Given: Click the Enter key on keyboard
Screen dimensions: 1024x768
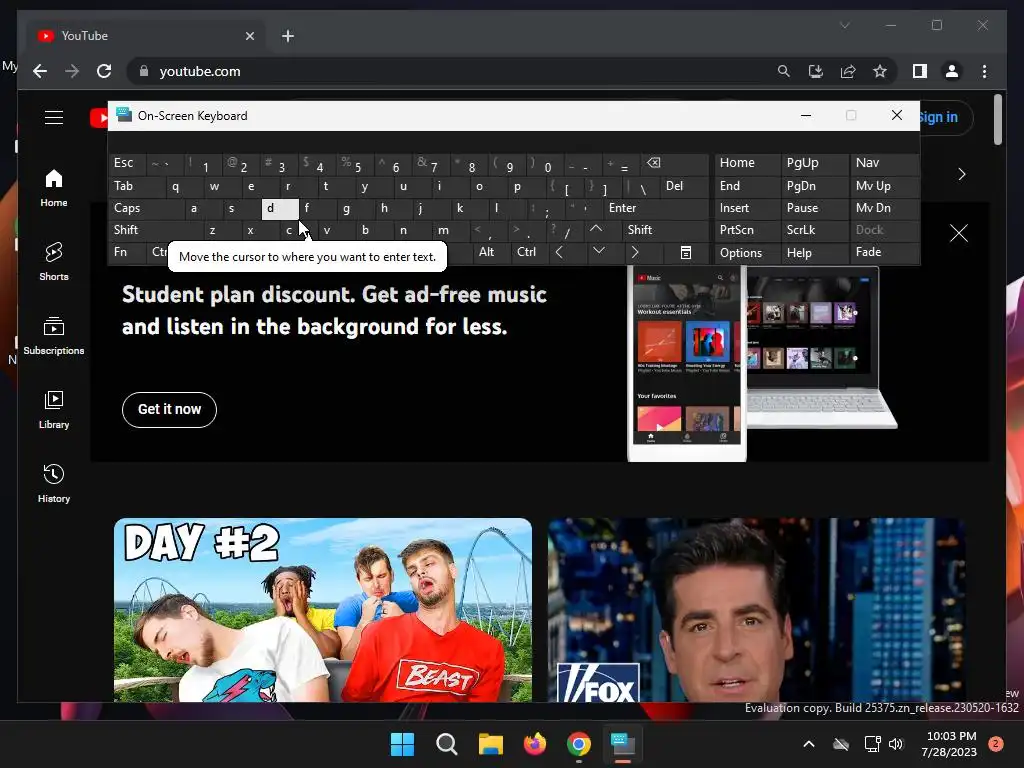Looking at the screenshot, I should pyautogui.click(x=656, y=208).
